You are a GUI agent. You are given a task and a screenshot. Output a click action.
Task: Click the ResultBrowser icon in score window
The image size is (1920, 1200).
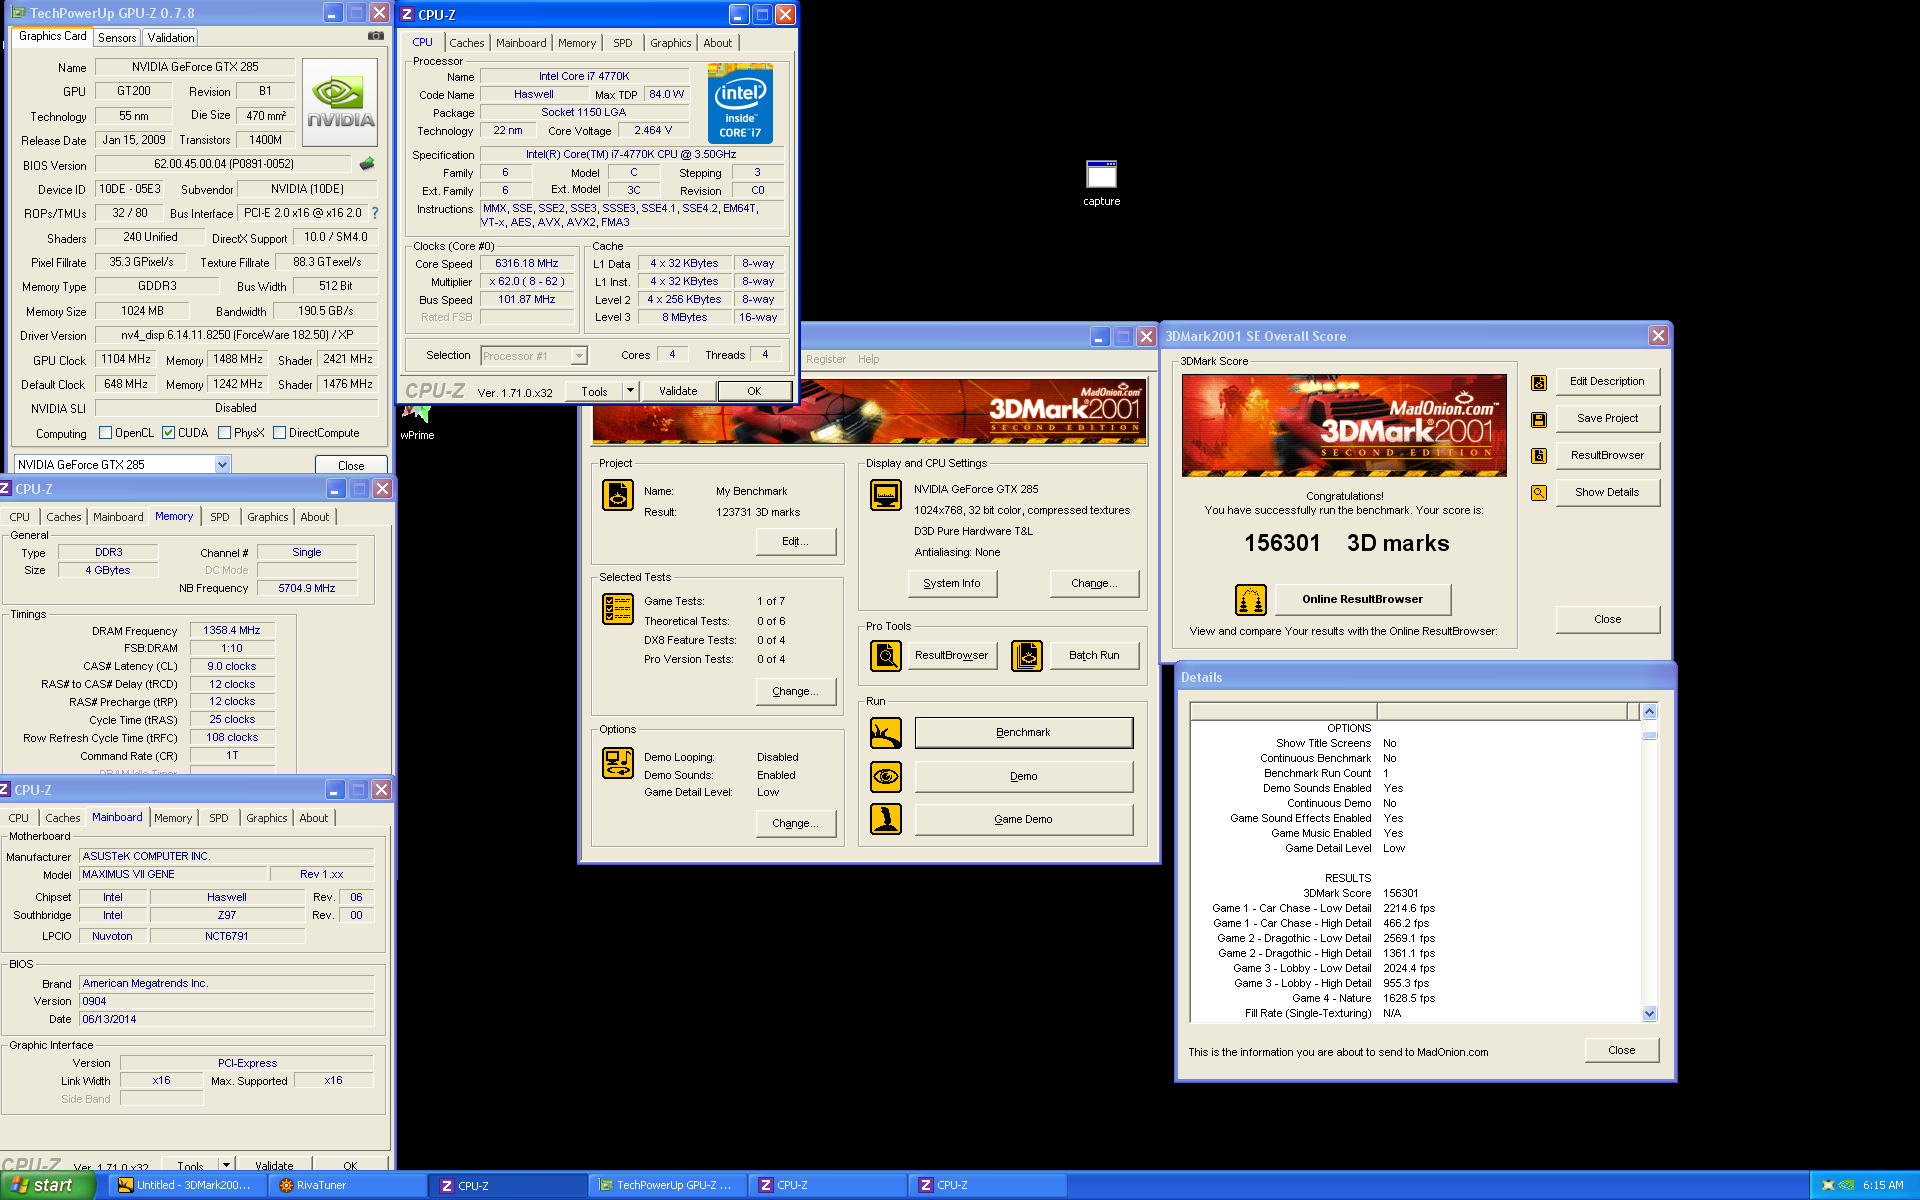click(1539, 456)
